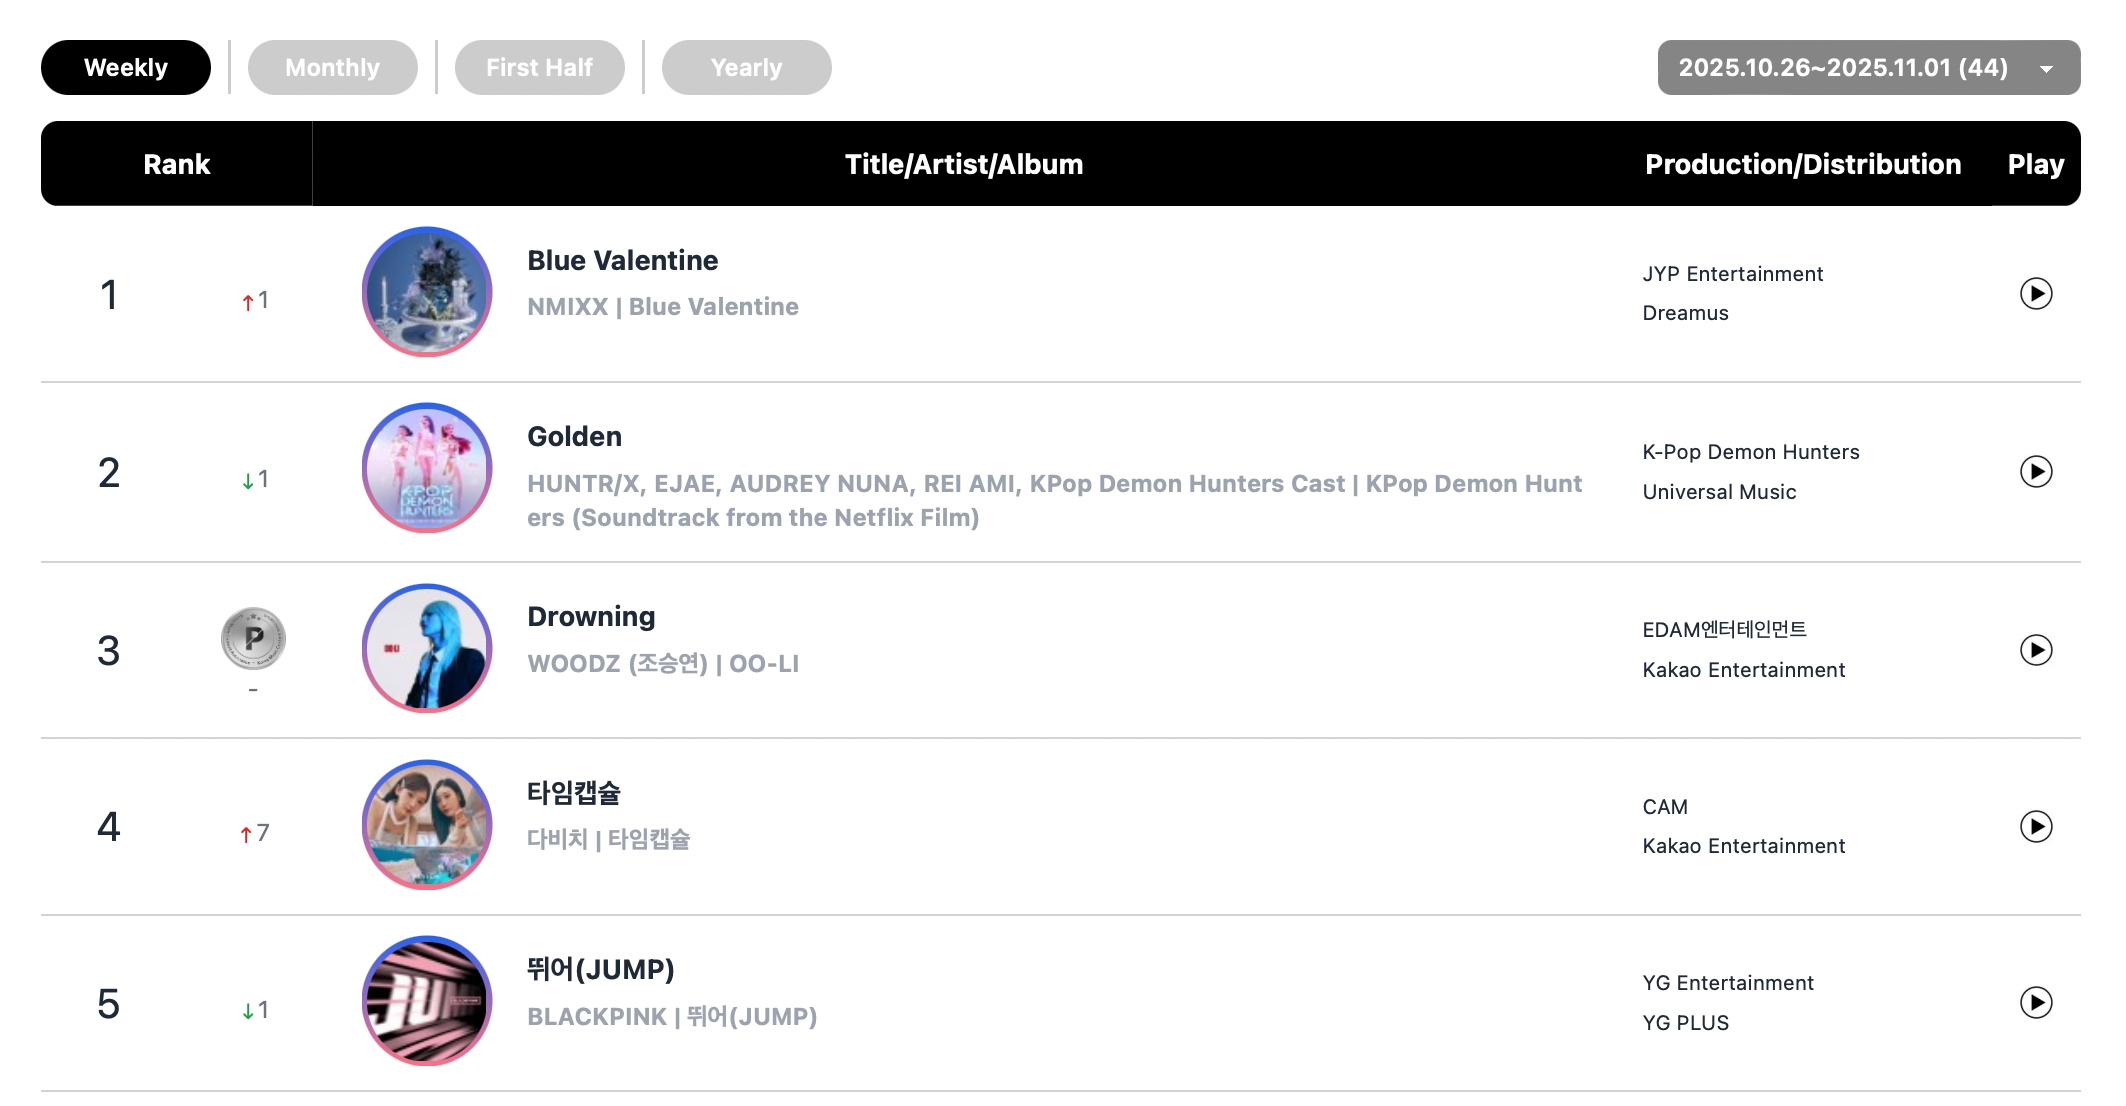Open the Drowning song title link
Viewport: 2126px width, 1106px height.
pos(591,617)
